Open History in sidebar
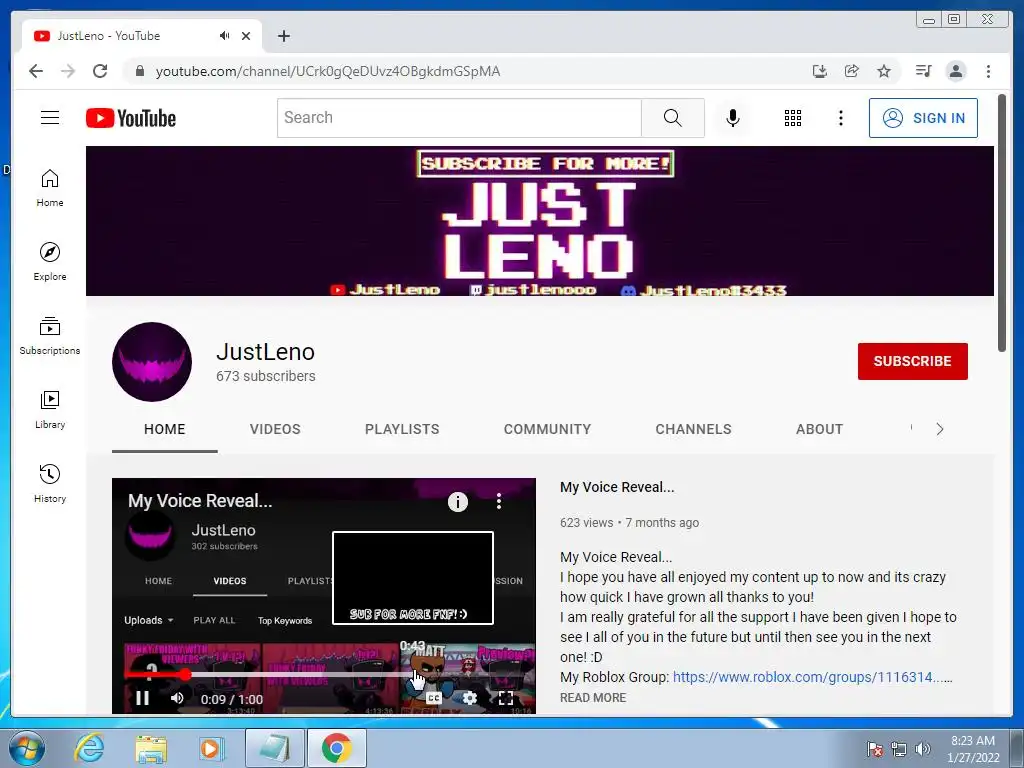1024x768 pixels. click(x=50, y=483)
